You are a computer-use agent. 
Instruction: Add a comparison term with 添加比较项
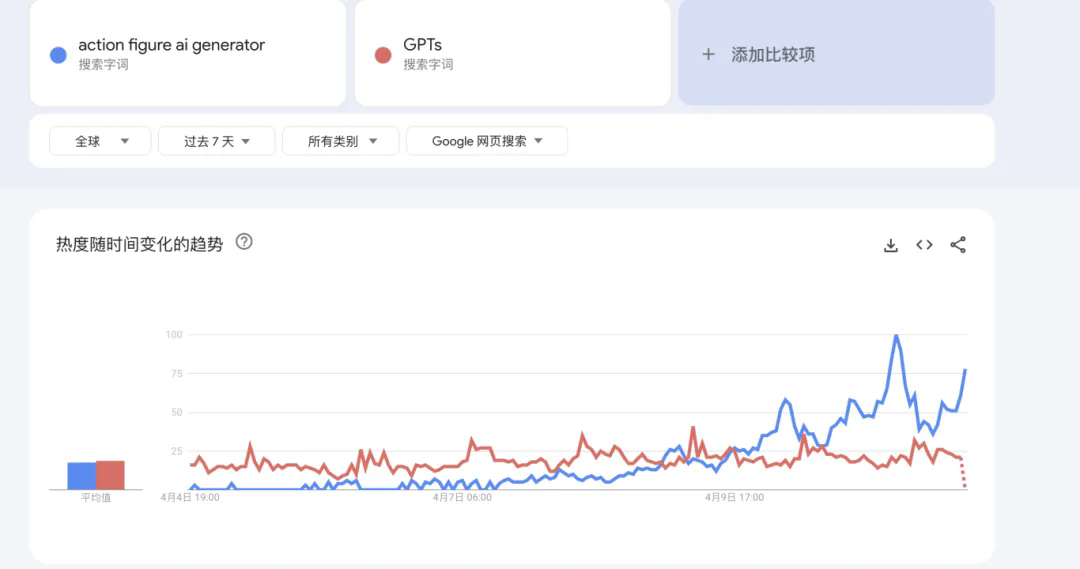[836, 53]
